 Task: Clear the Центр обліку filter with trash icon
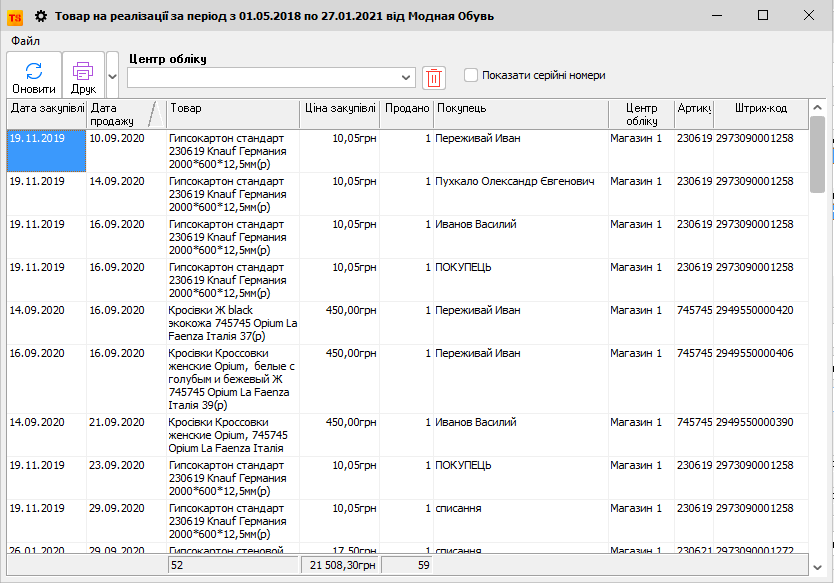(434, 77)
